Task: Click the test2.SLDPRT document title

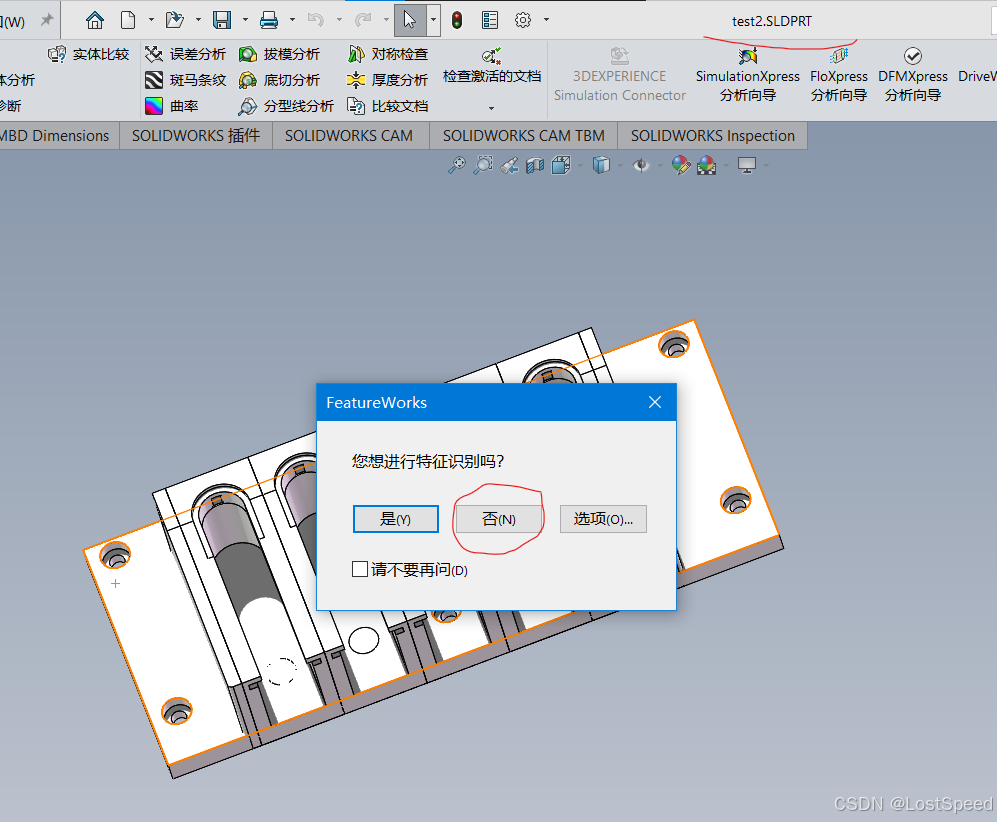Action: coord(772,21)
